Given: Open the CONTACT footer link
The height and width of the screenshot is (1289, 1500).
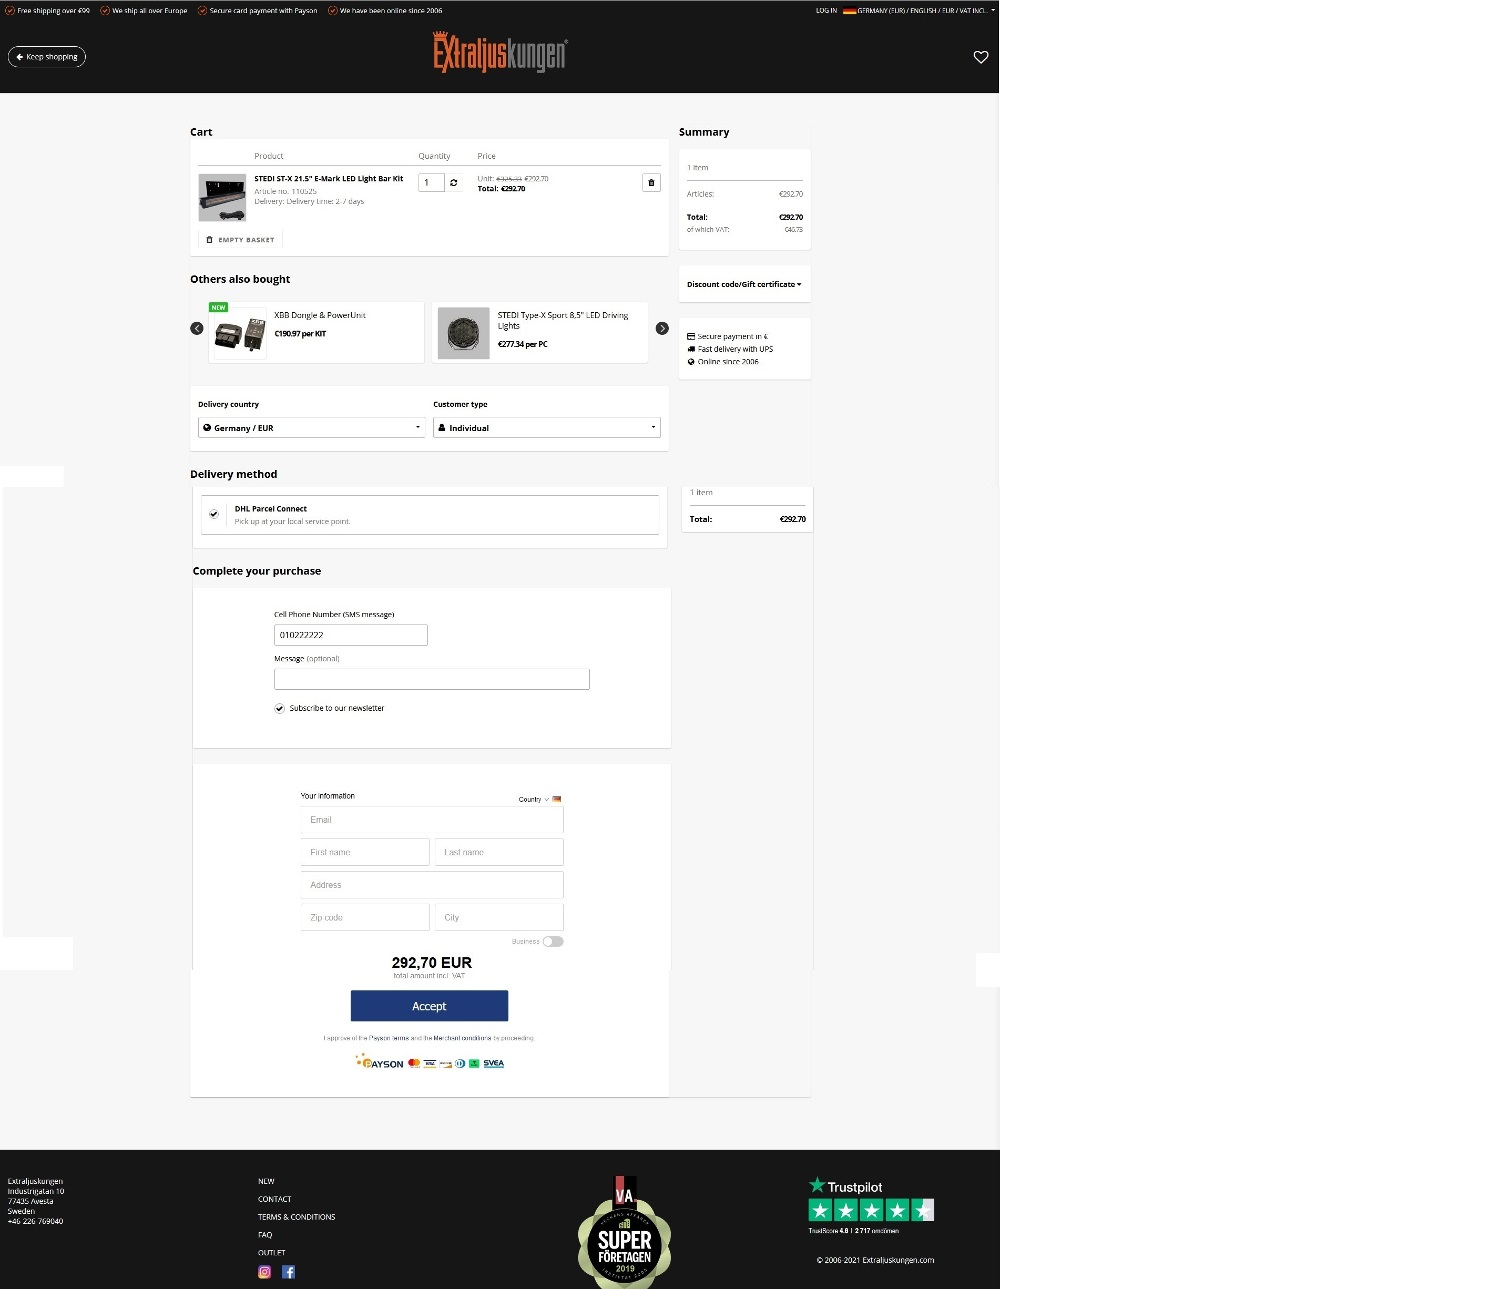Looking at the screenshot, I should [275, 1199].
